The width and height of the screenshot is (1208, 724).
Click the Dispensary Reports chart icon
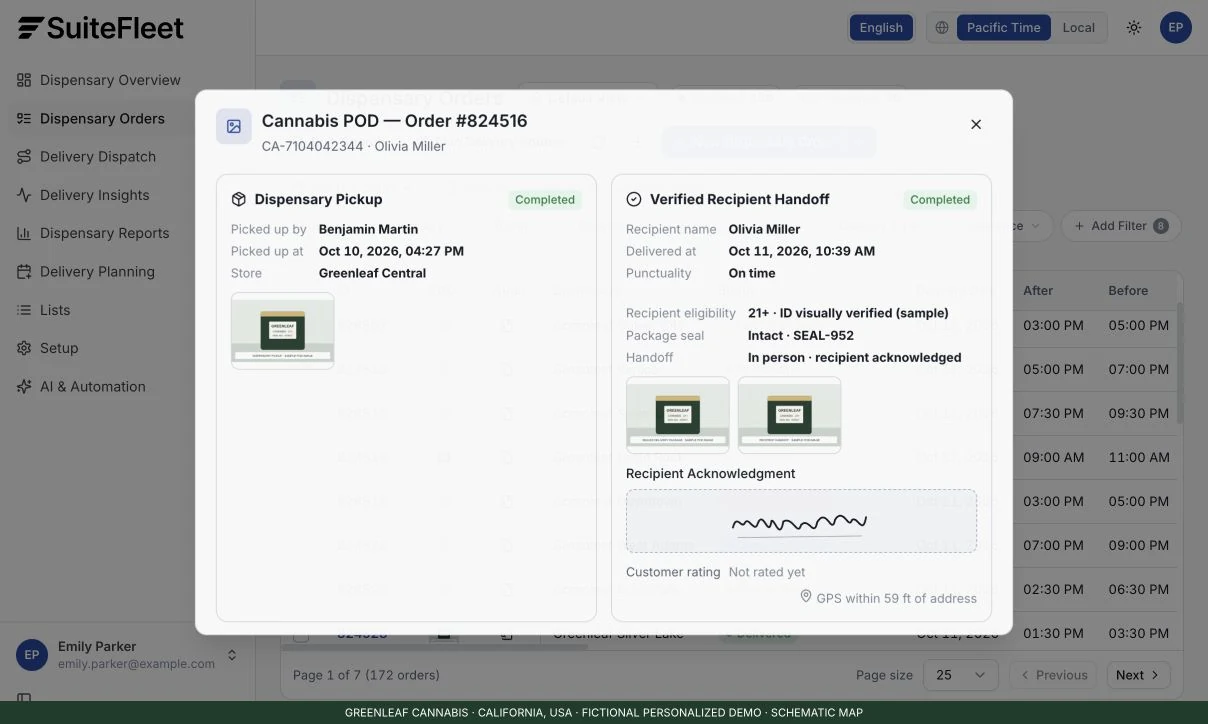click(24, 233)
